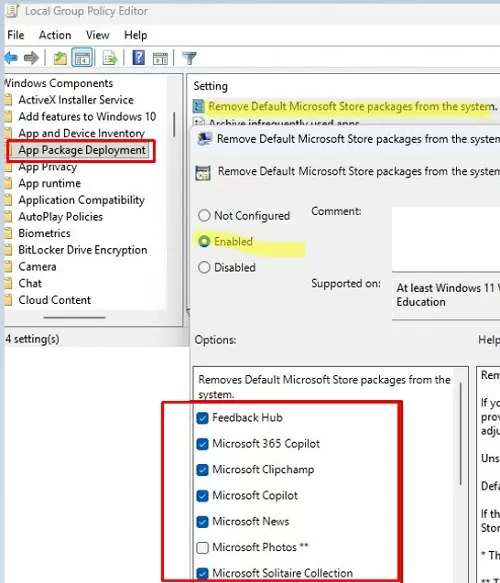Image resolution: width=500 pixels, height=583 pixels.
Task: Uncheck the Microsoft Copilot checkbox
Action: pos(202,496)
